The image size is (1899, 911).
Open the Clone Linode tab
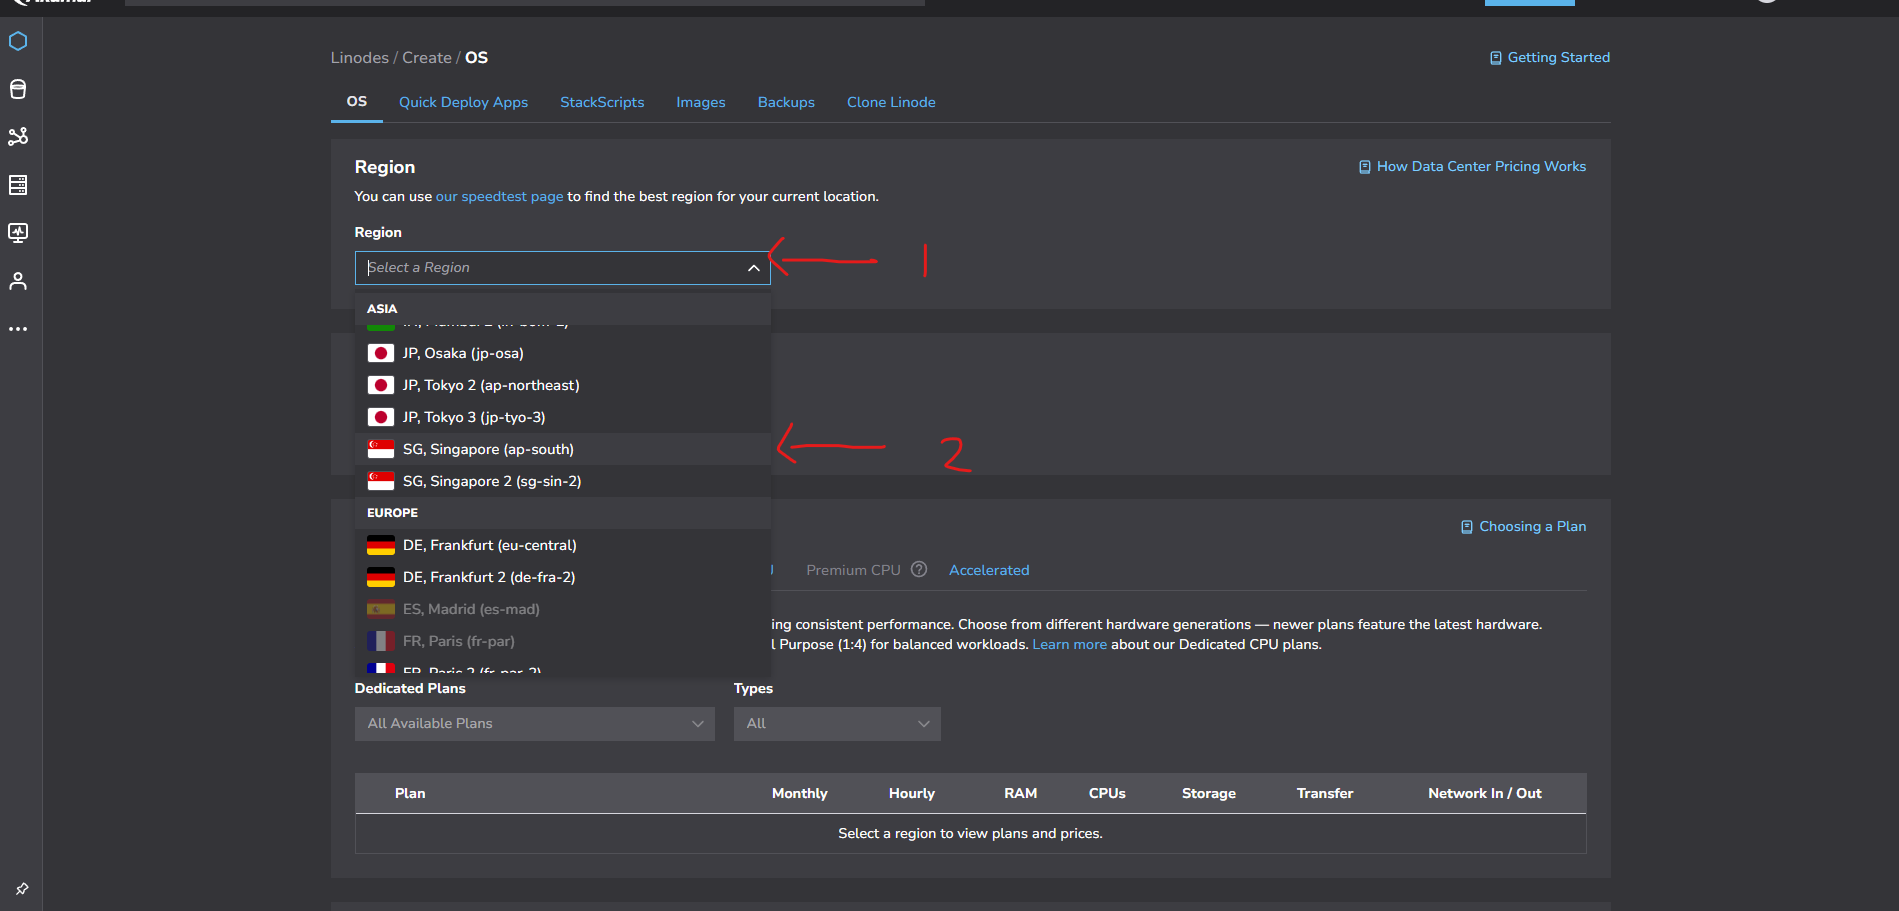coord(891,102)
